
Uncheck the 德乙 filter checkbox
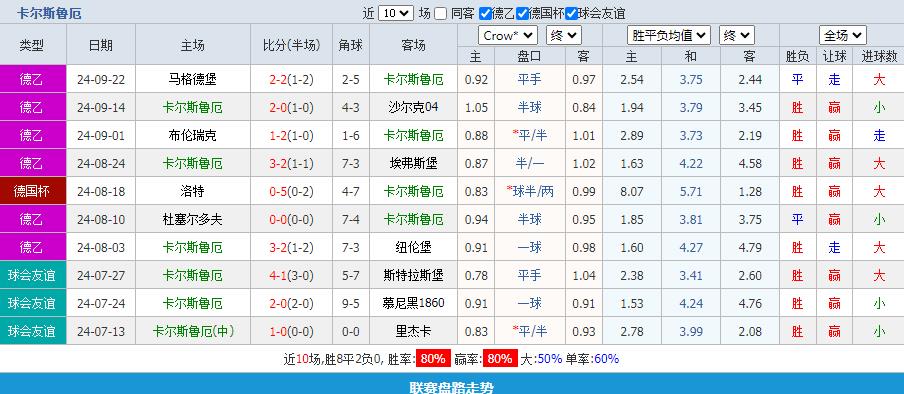[x=485, y=13]
